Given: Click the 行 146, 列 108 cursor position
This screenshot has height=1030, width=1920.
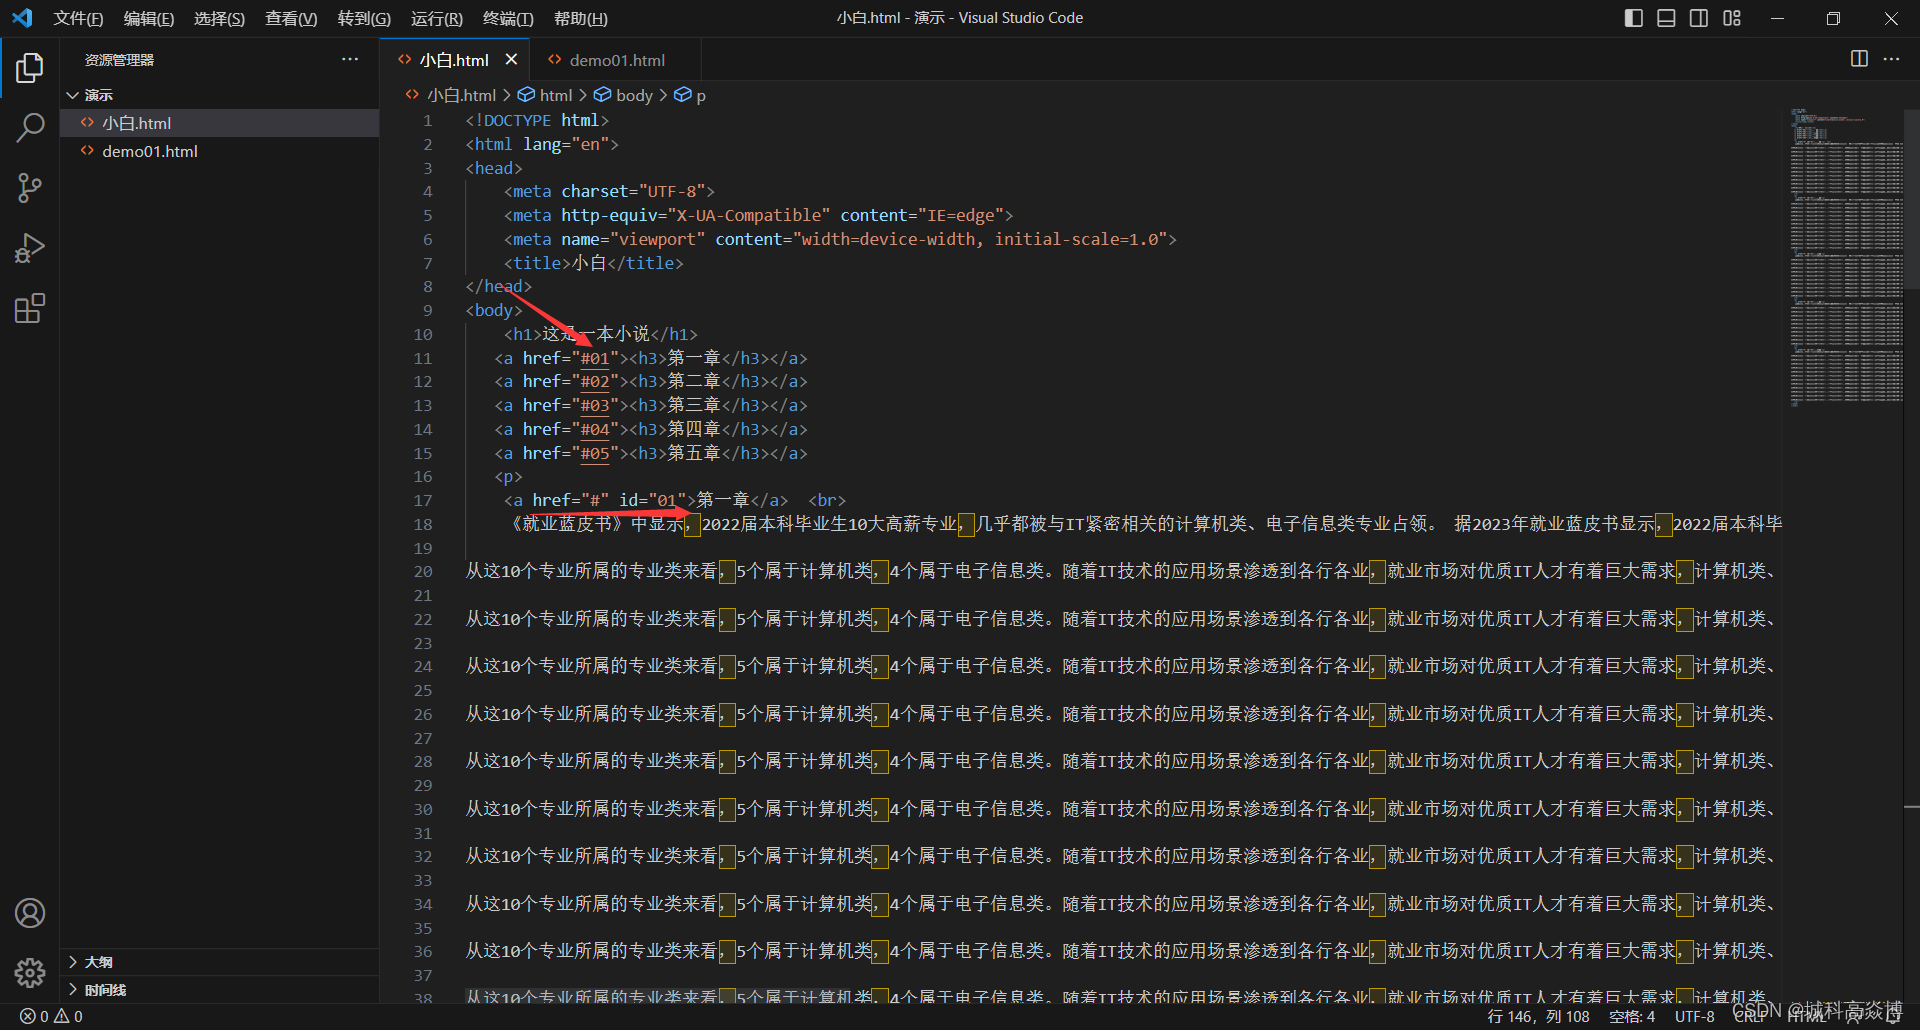Looking at the screenshot, I should coord(1538,1016).
